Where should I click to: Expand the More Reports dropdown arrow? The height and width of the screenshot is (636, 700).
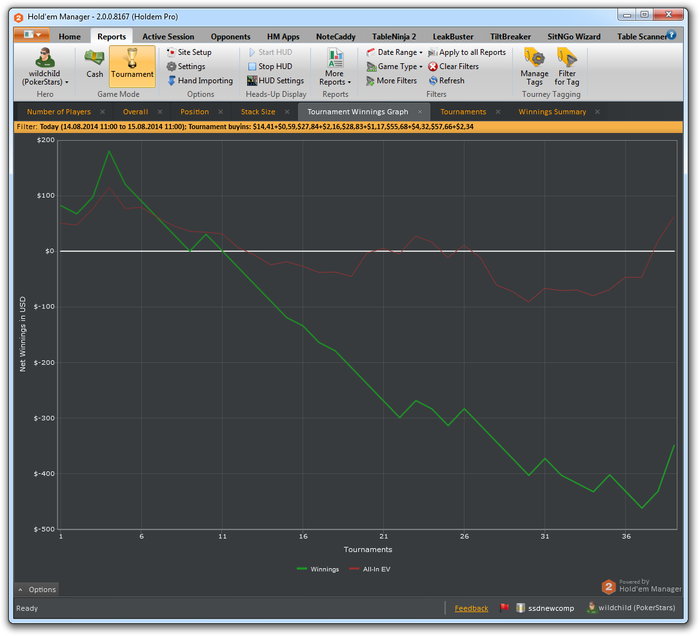350,82
